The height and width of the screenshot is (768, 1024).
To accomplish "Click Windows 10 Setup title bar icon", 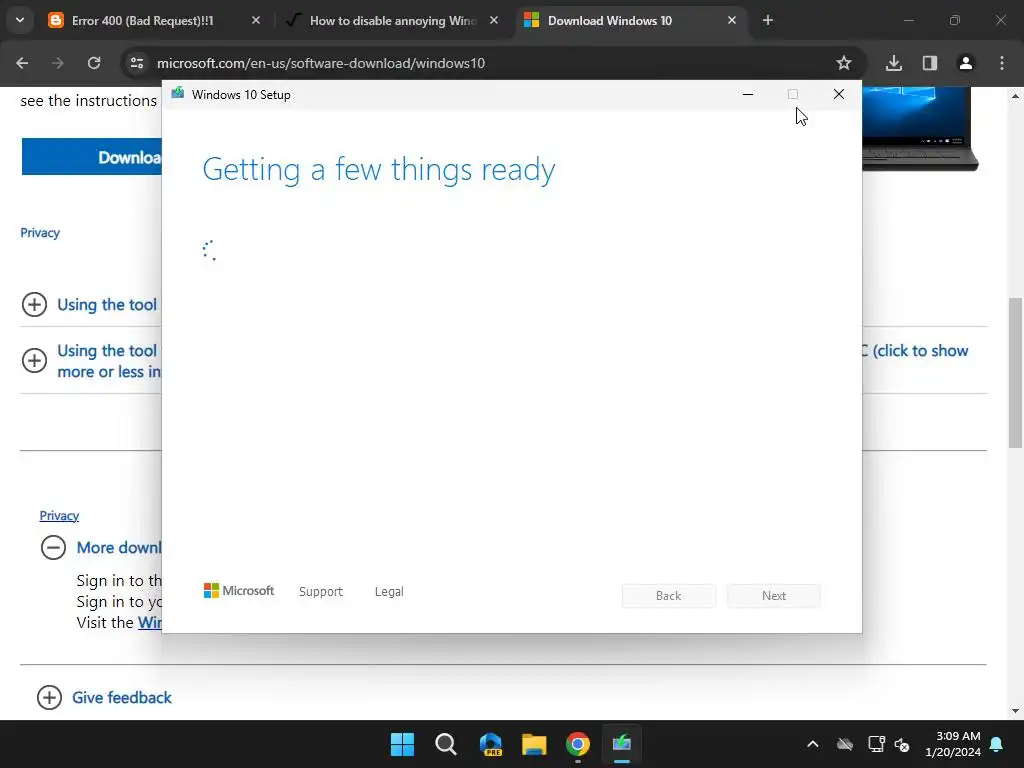I will point(178,94).
